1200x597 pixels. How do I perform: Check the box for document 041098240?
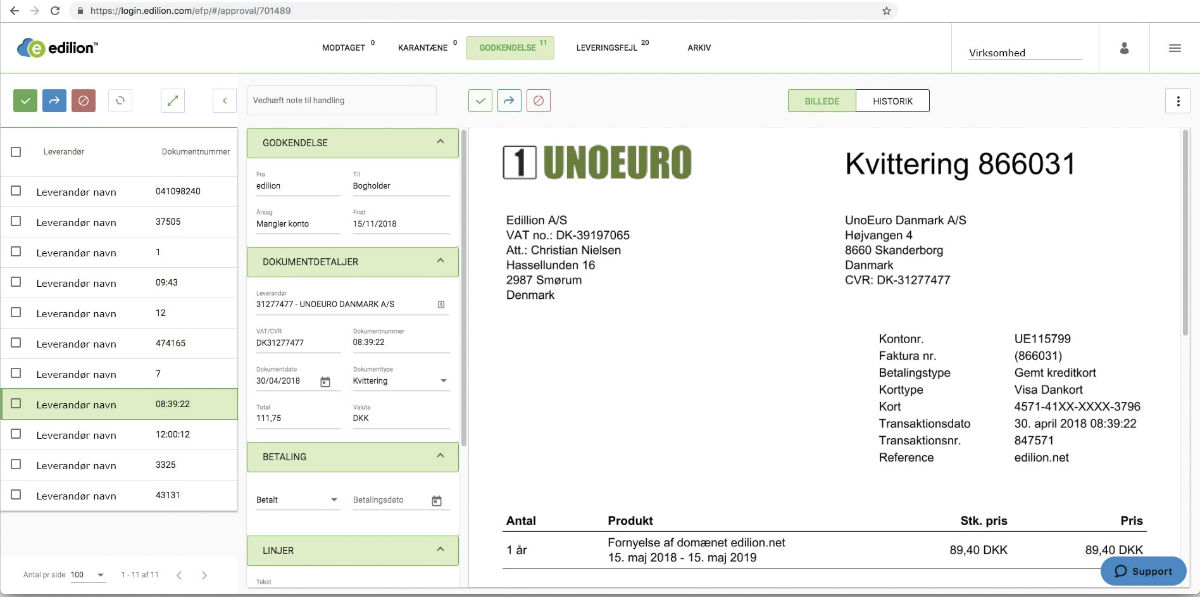pos(16,191)
